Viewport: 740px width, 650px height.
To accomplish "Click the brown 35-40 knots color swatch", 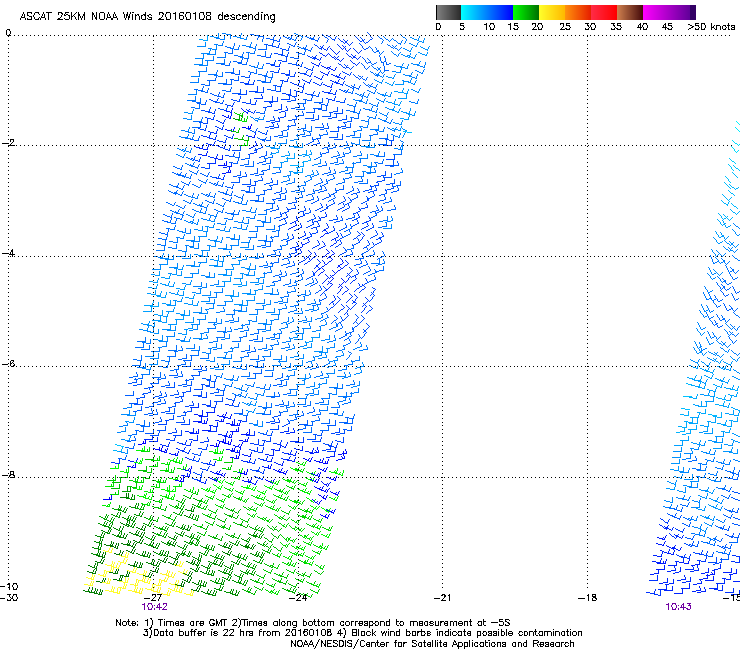I will pos(630,12).
